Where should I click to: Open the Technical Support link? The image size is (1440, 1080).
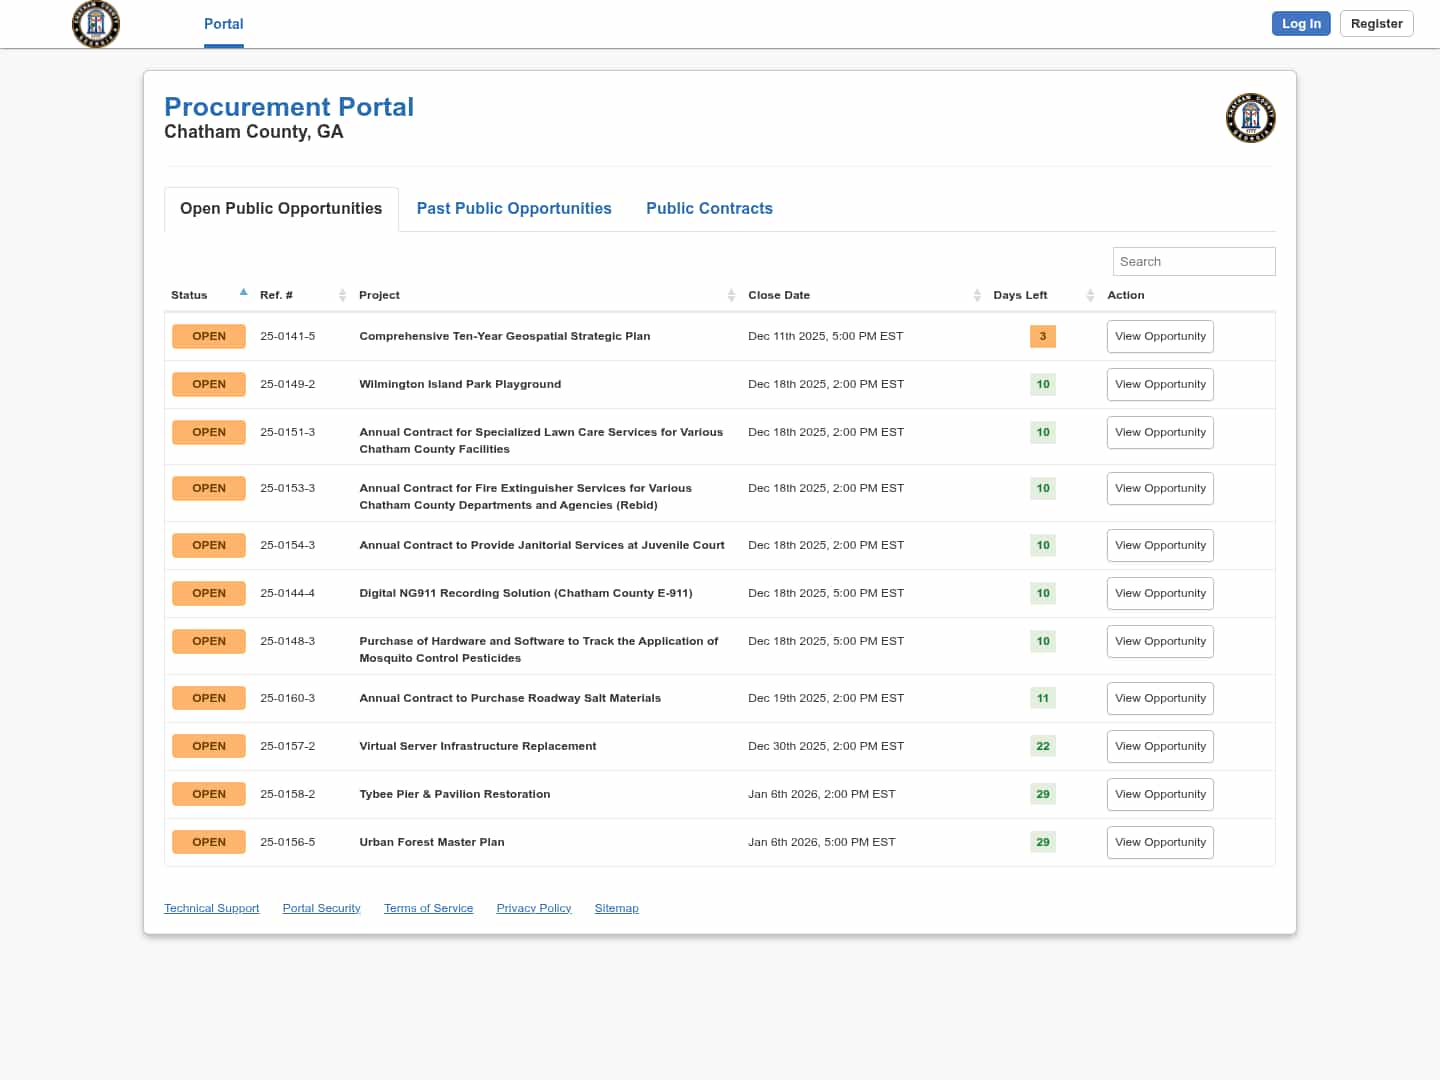pos(212,908)
